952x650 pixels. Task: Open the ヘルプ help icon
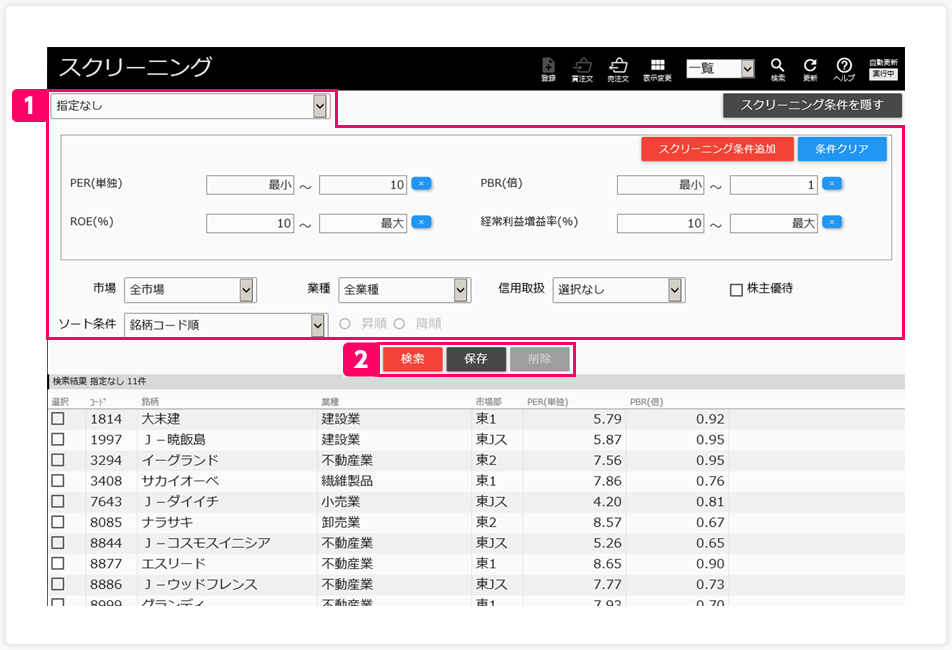tap(844, 69)
